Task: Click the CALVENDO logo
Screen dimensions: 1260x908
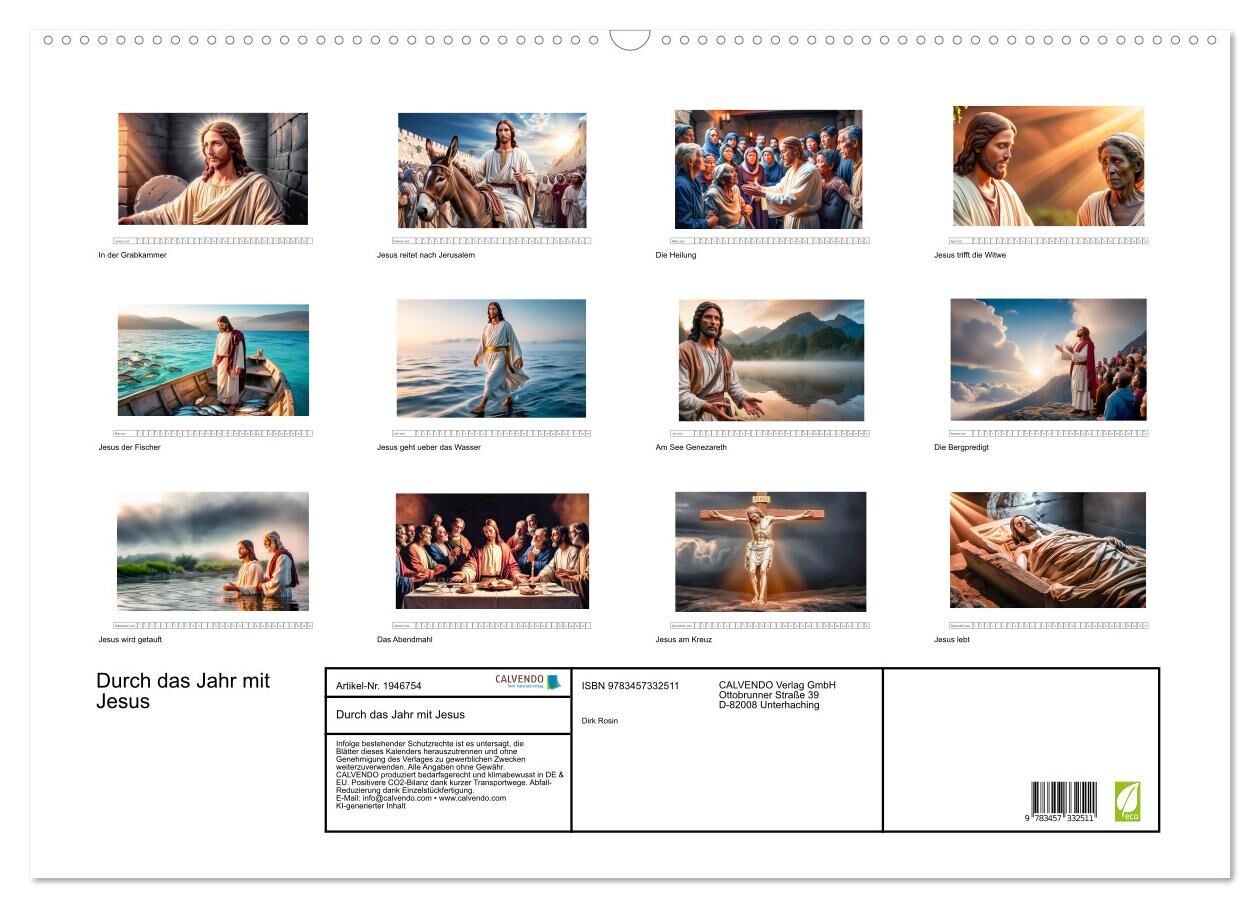Action: (x=527, y=682)
